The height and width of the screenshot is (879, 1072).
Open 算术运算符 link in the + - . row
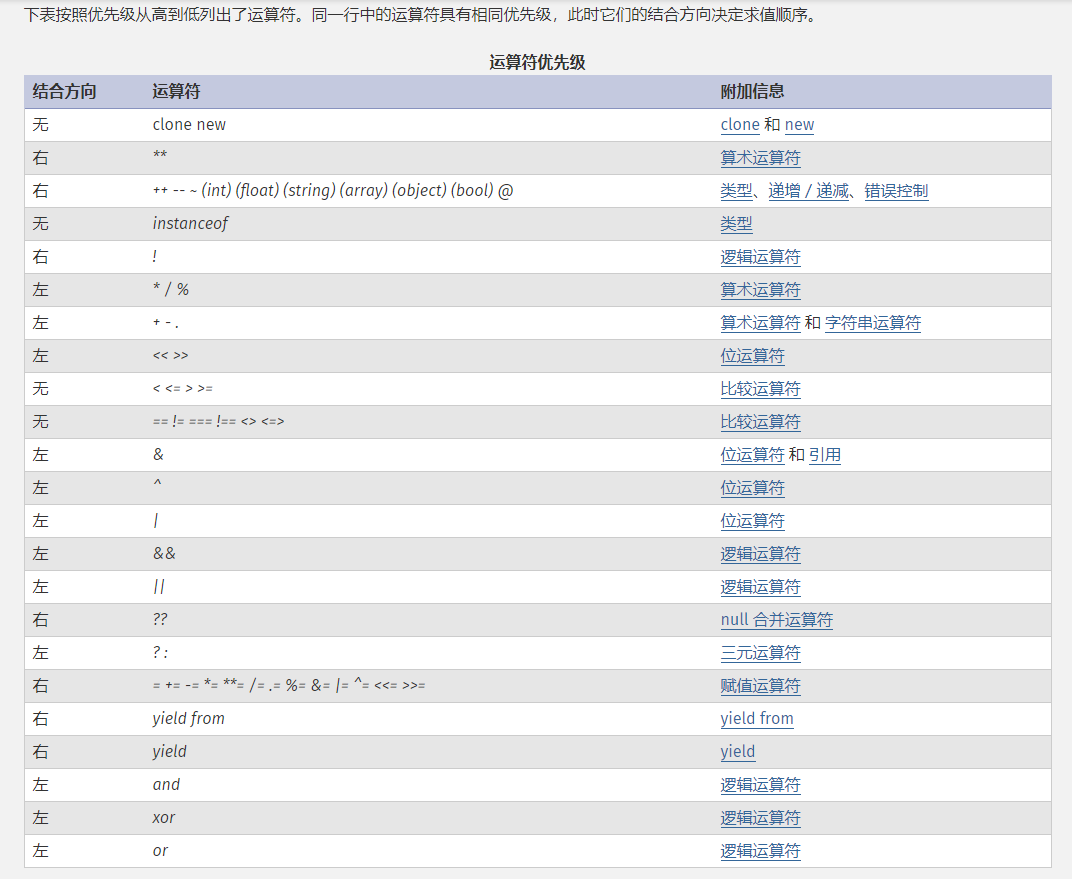(760, 323)
